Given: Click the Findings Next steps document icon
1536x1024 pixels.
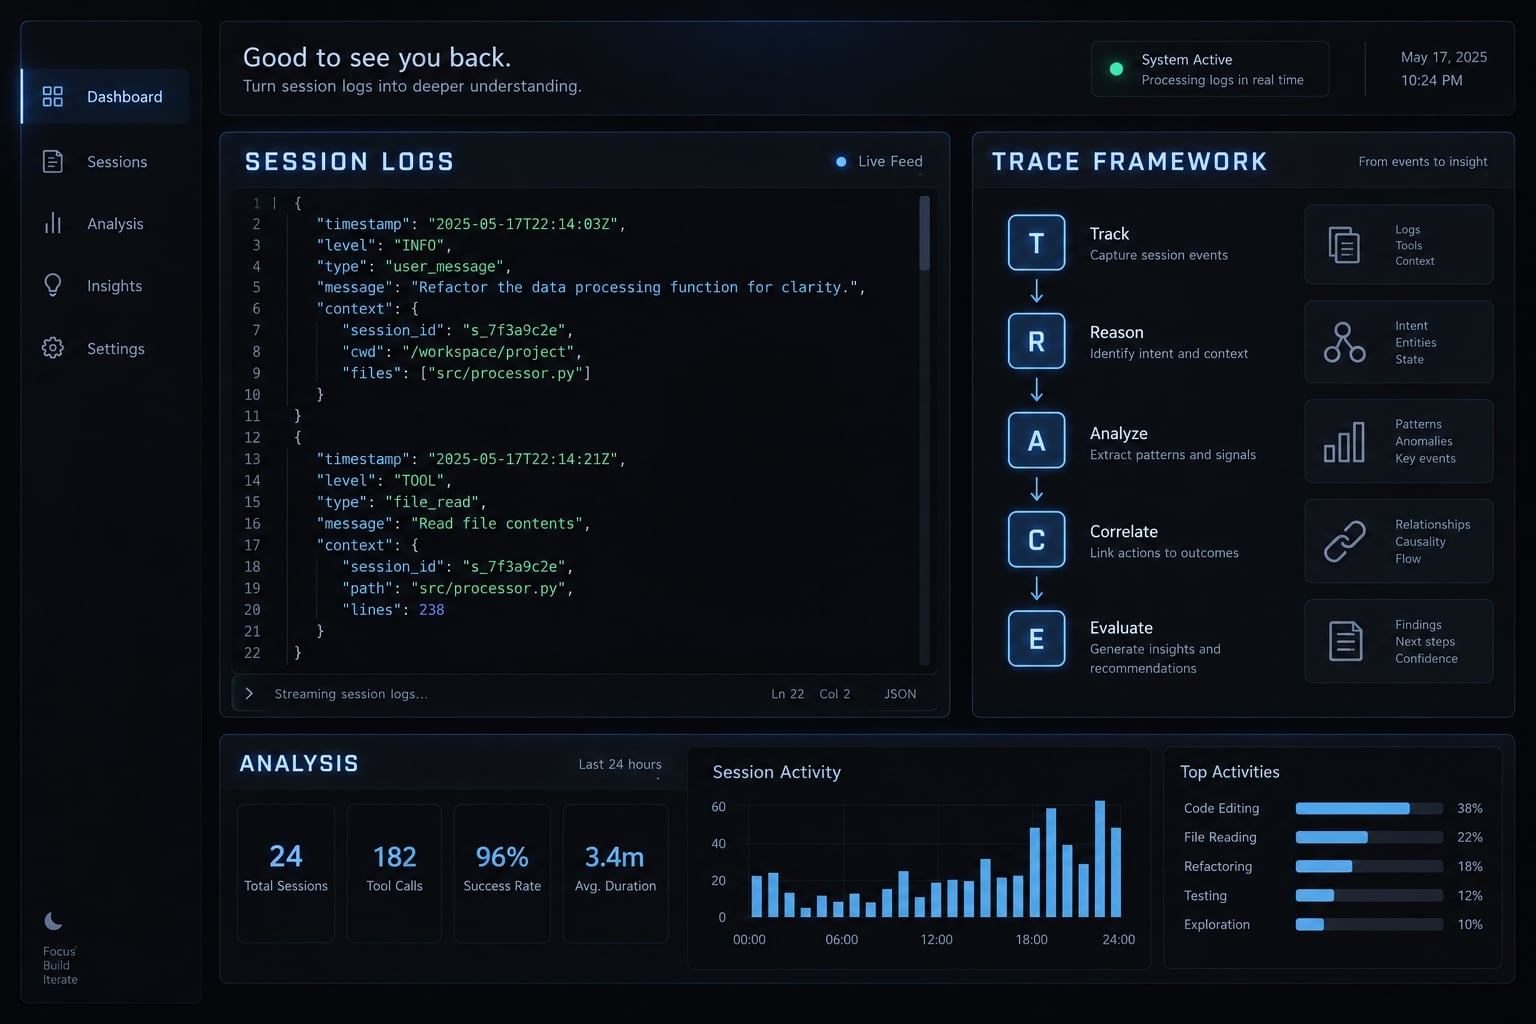Looking at the screenshot, I should pyautogui.click(x=1346, y=641).
